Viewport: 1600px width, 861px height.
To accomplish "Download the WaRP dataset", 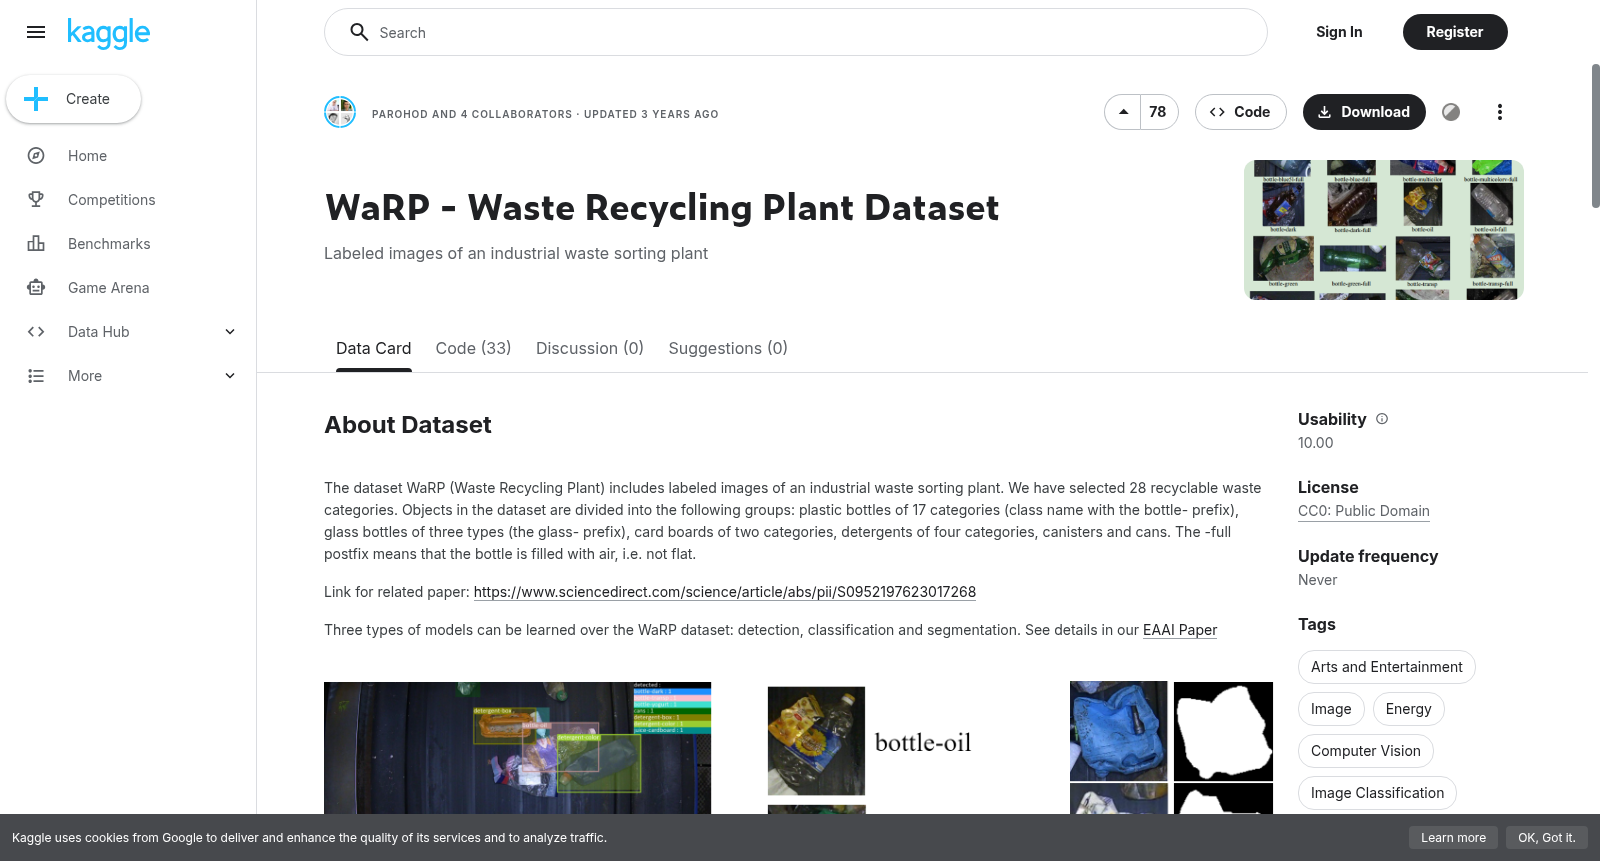I will [1364, 112].
